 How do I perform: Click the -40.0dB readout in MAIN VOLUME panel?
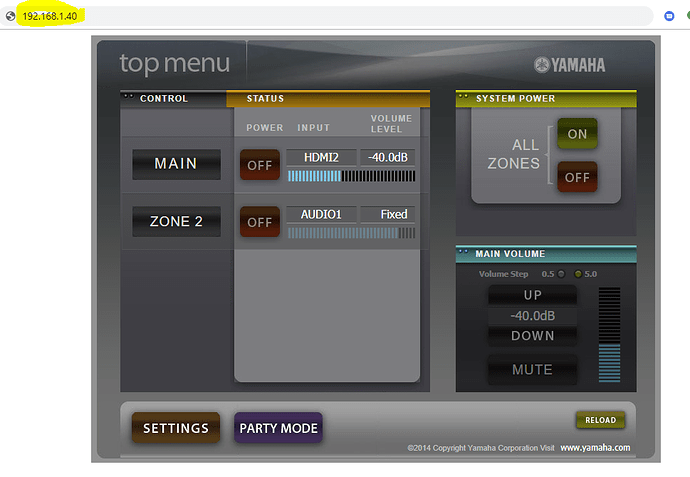coord(532,316)
